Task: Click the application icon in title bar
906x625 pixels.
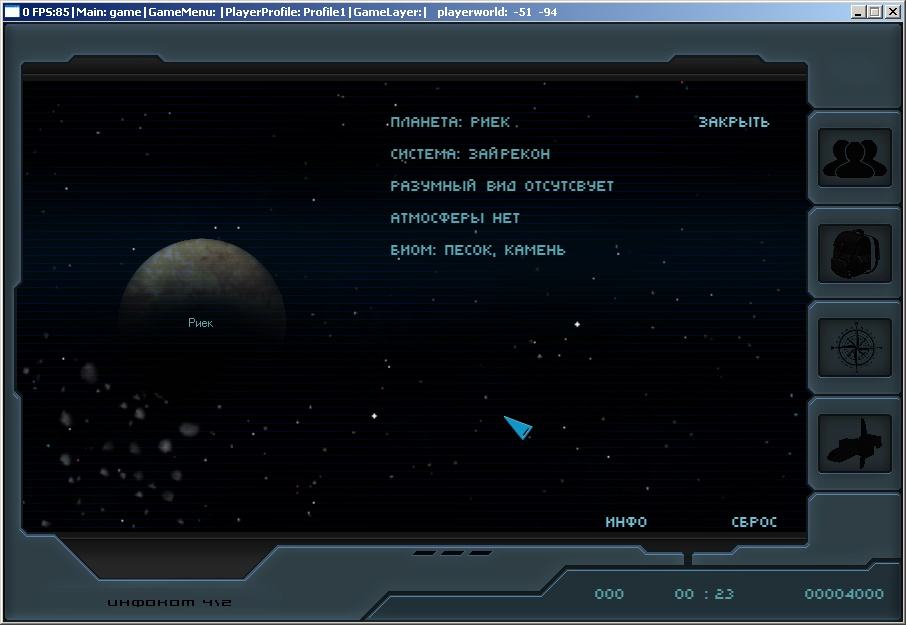Action: click(x=12, y=12)
